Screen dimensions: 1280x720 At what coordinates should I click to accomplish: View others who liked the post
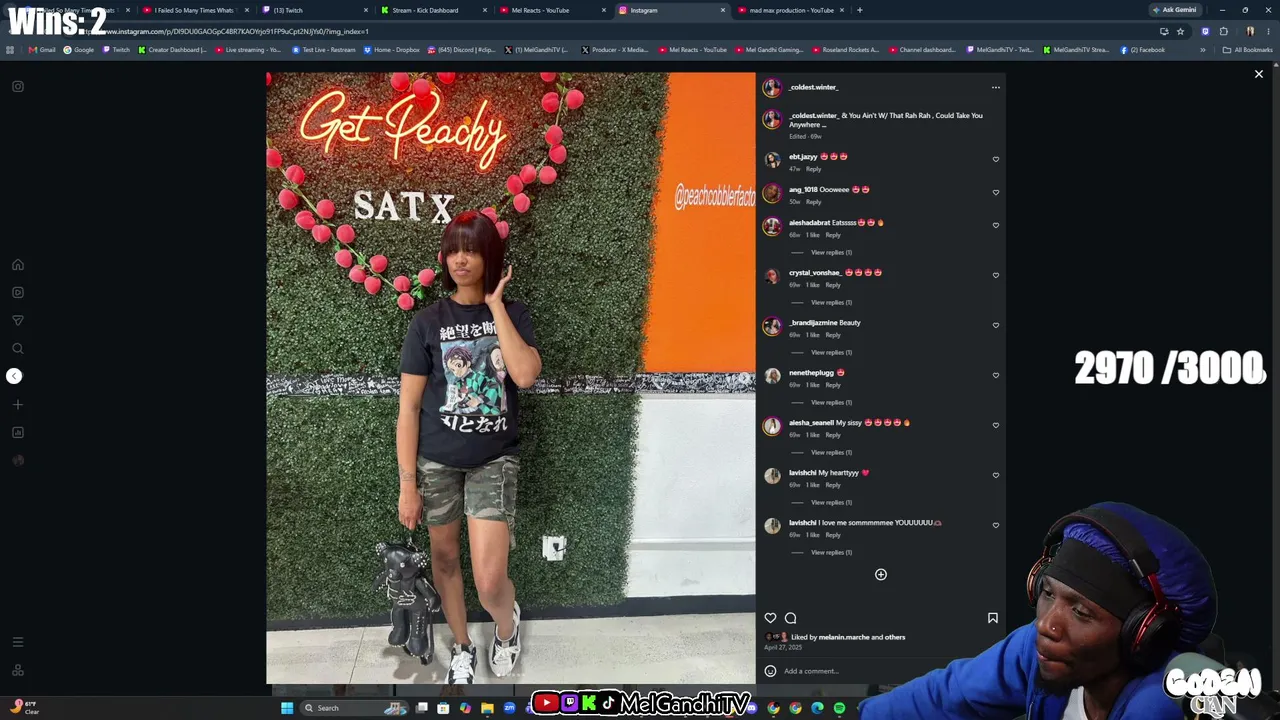click(894, 637)
